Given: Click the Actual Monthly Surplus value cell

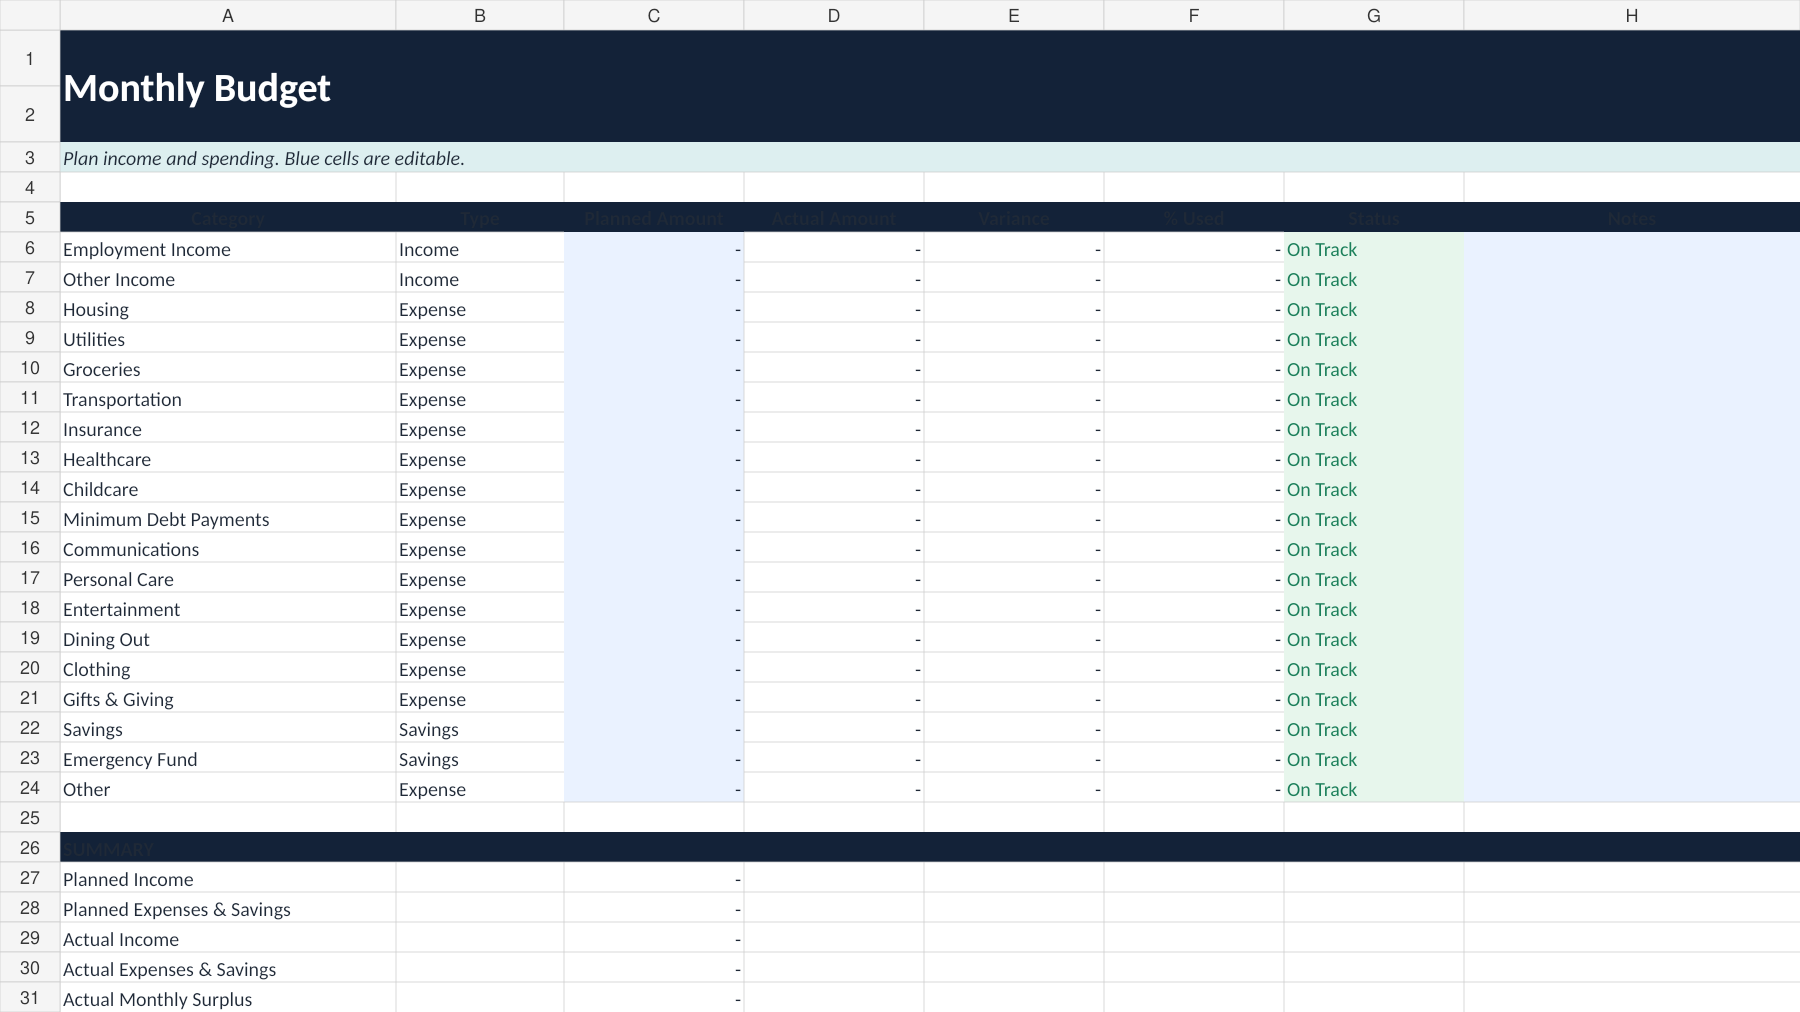Looking at the screenshot, I should tap(654, 998).
